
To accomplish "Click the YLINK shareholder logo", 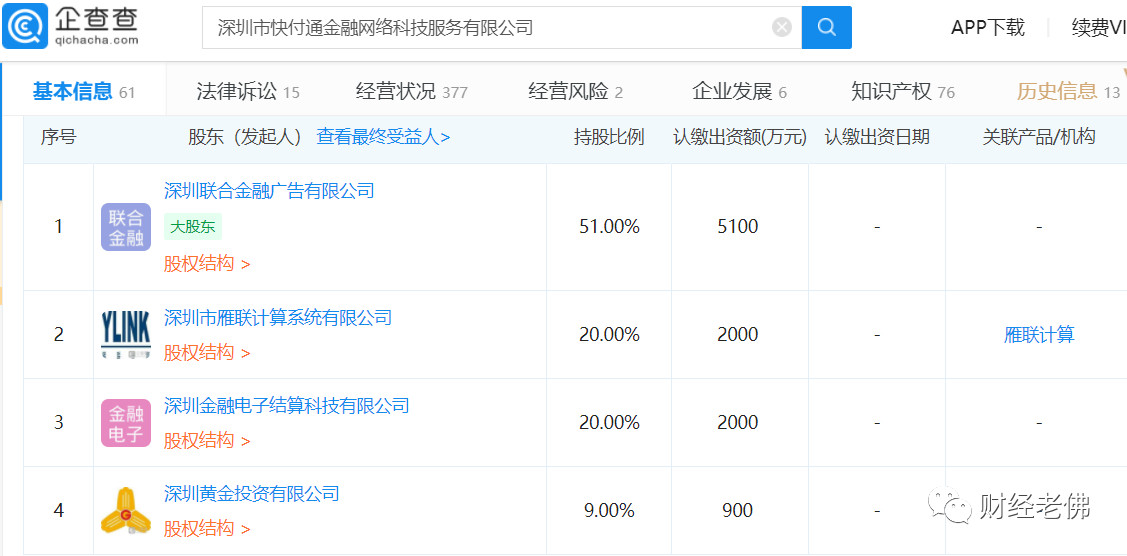I will 126,335.
